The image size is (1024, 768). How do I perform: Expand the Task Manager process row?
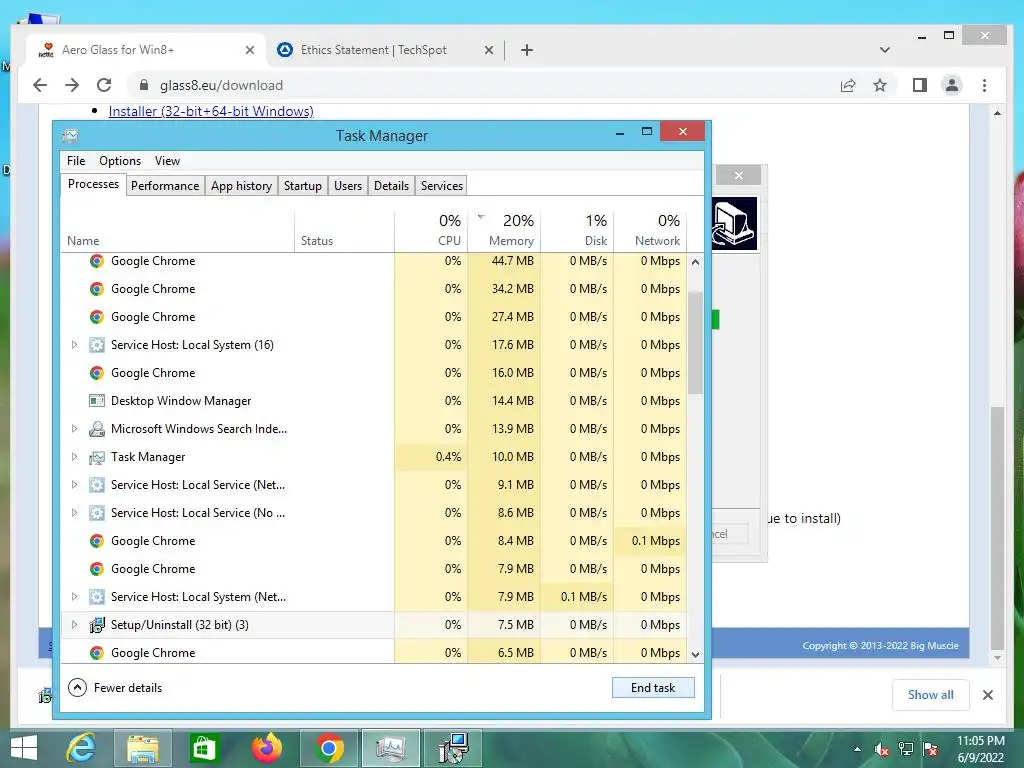(x=74, y=456)
